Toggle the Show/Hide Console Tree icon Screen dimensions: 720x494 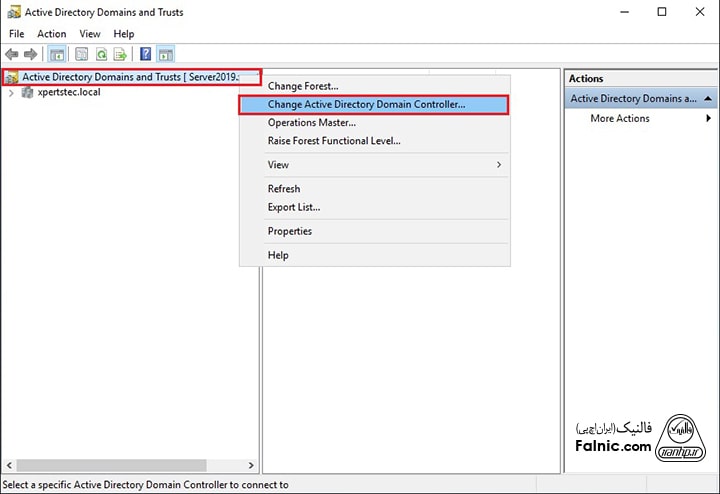click(x=57, y=54)
